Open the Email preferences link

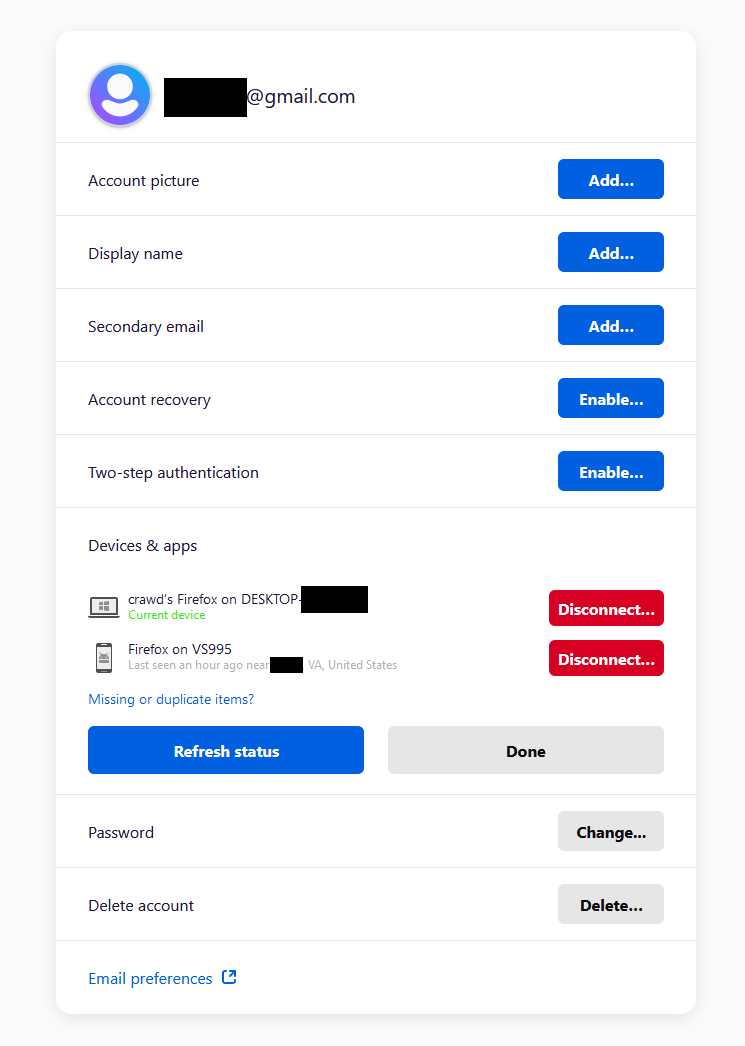(150, 979)
